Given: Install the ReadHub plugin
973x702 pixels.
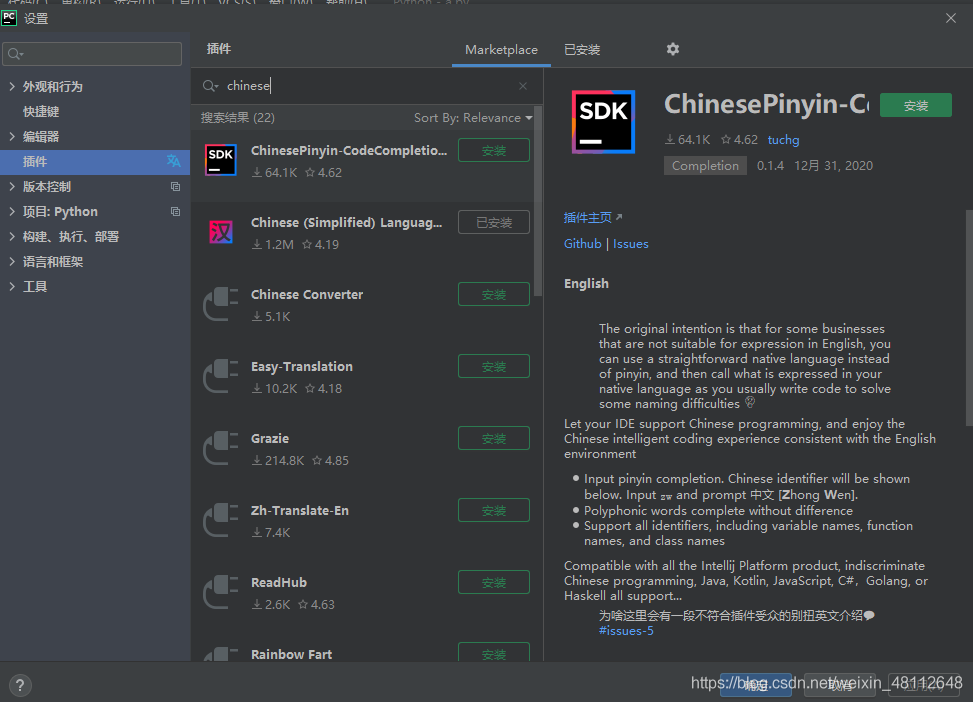Looking at the screenshot, I should click(494, 582).
